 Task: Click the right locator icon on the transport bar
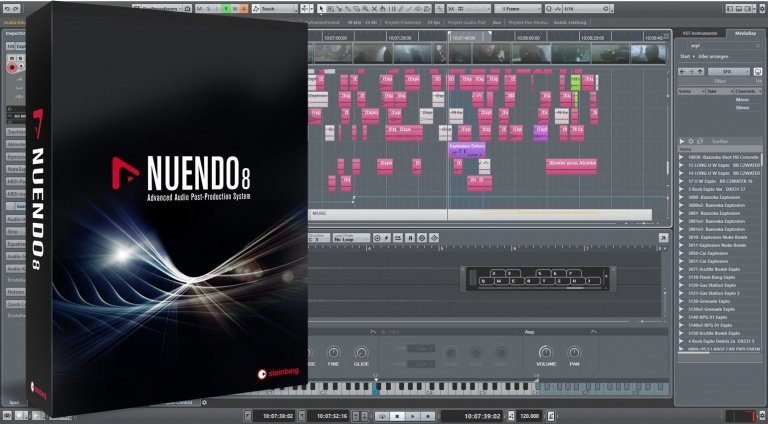pos(302,416)
